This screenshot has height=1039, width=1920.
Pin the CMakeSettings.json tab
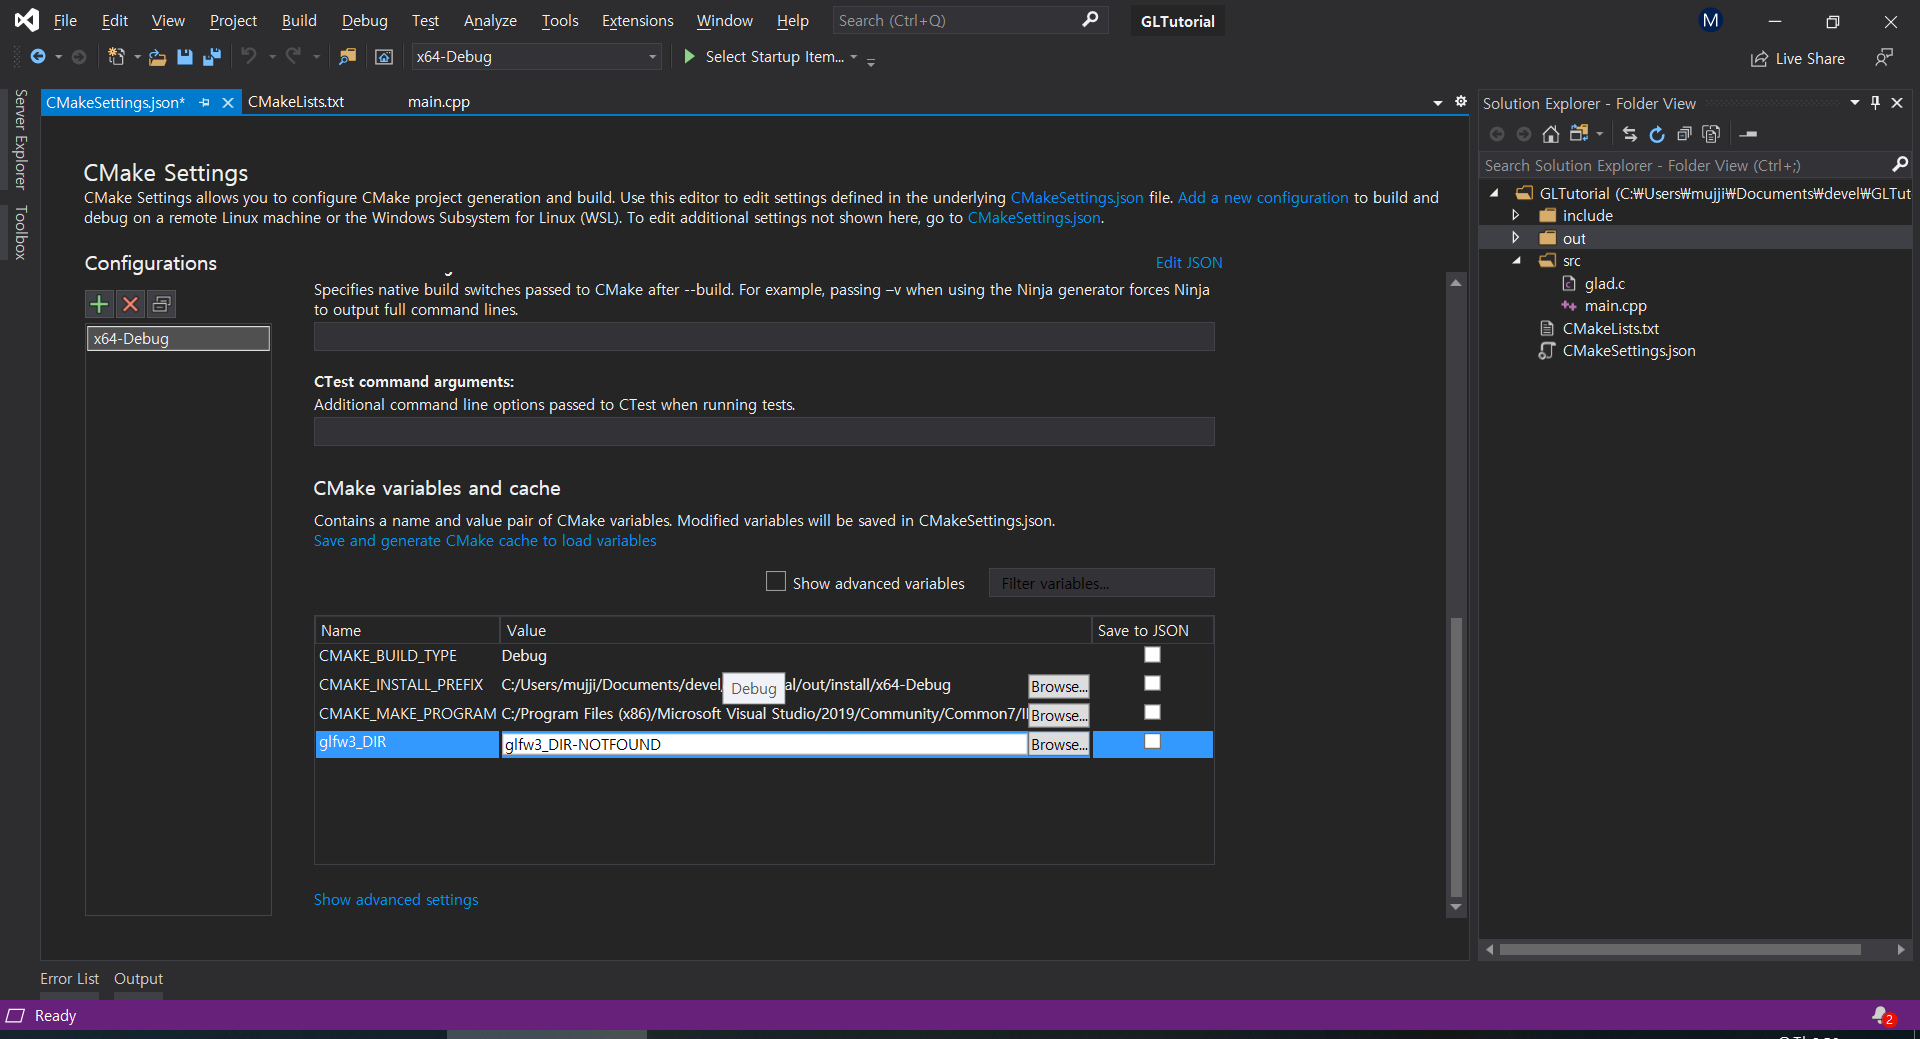coord(204,103)
